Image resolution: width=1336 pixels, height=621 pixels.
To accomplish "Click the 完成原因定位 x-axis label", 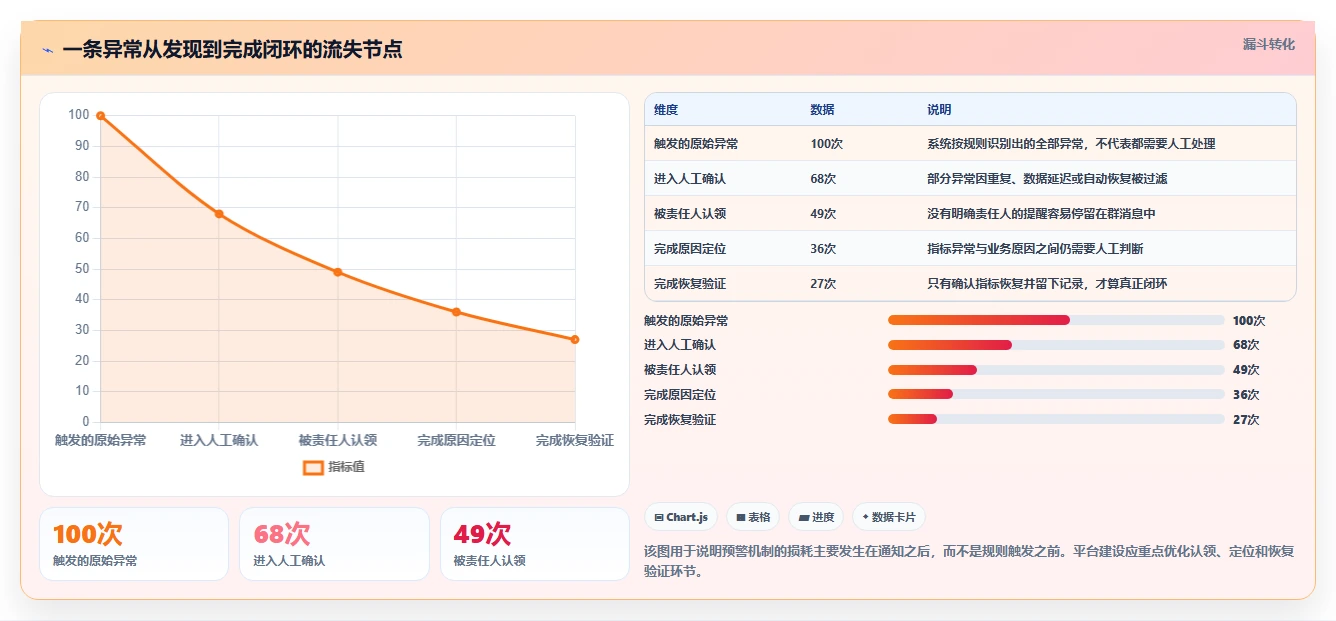I will coord(456,441).
